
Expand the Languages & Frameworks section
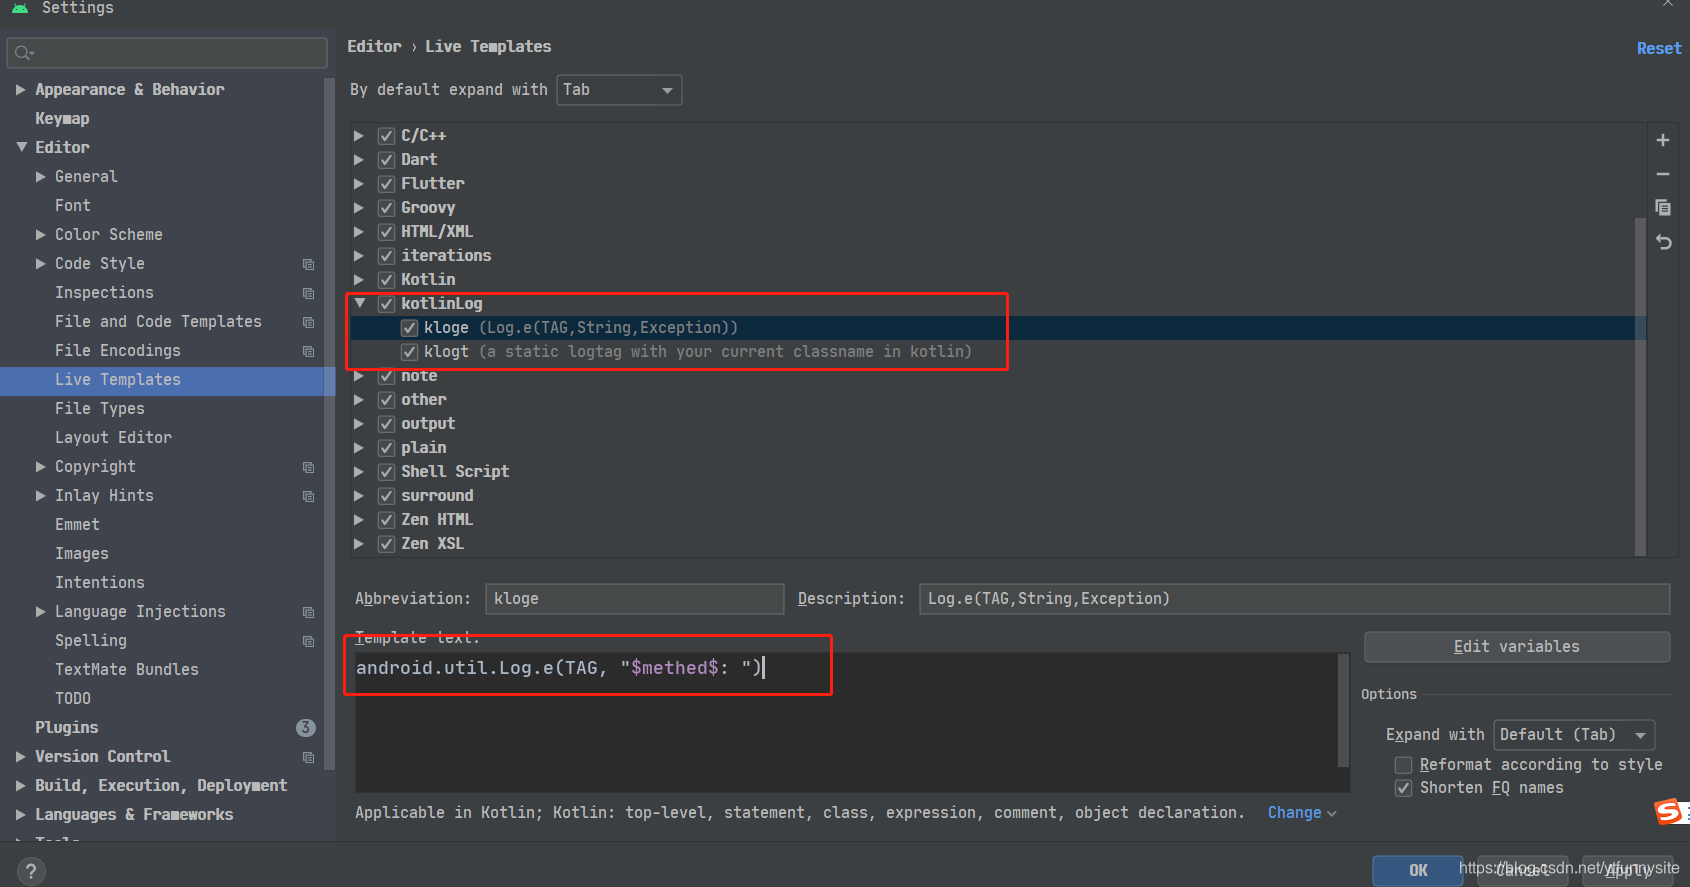pos(20,815)
